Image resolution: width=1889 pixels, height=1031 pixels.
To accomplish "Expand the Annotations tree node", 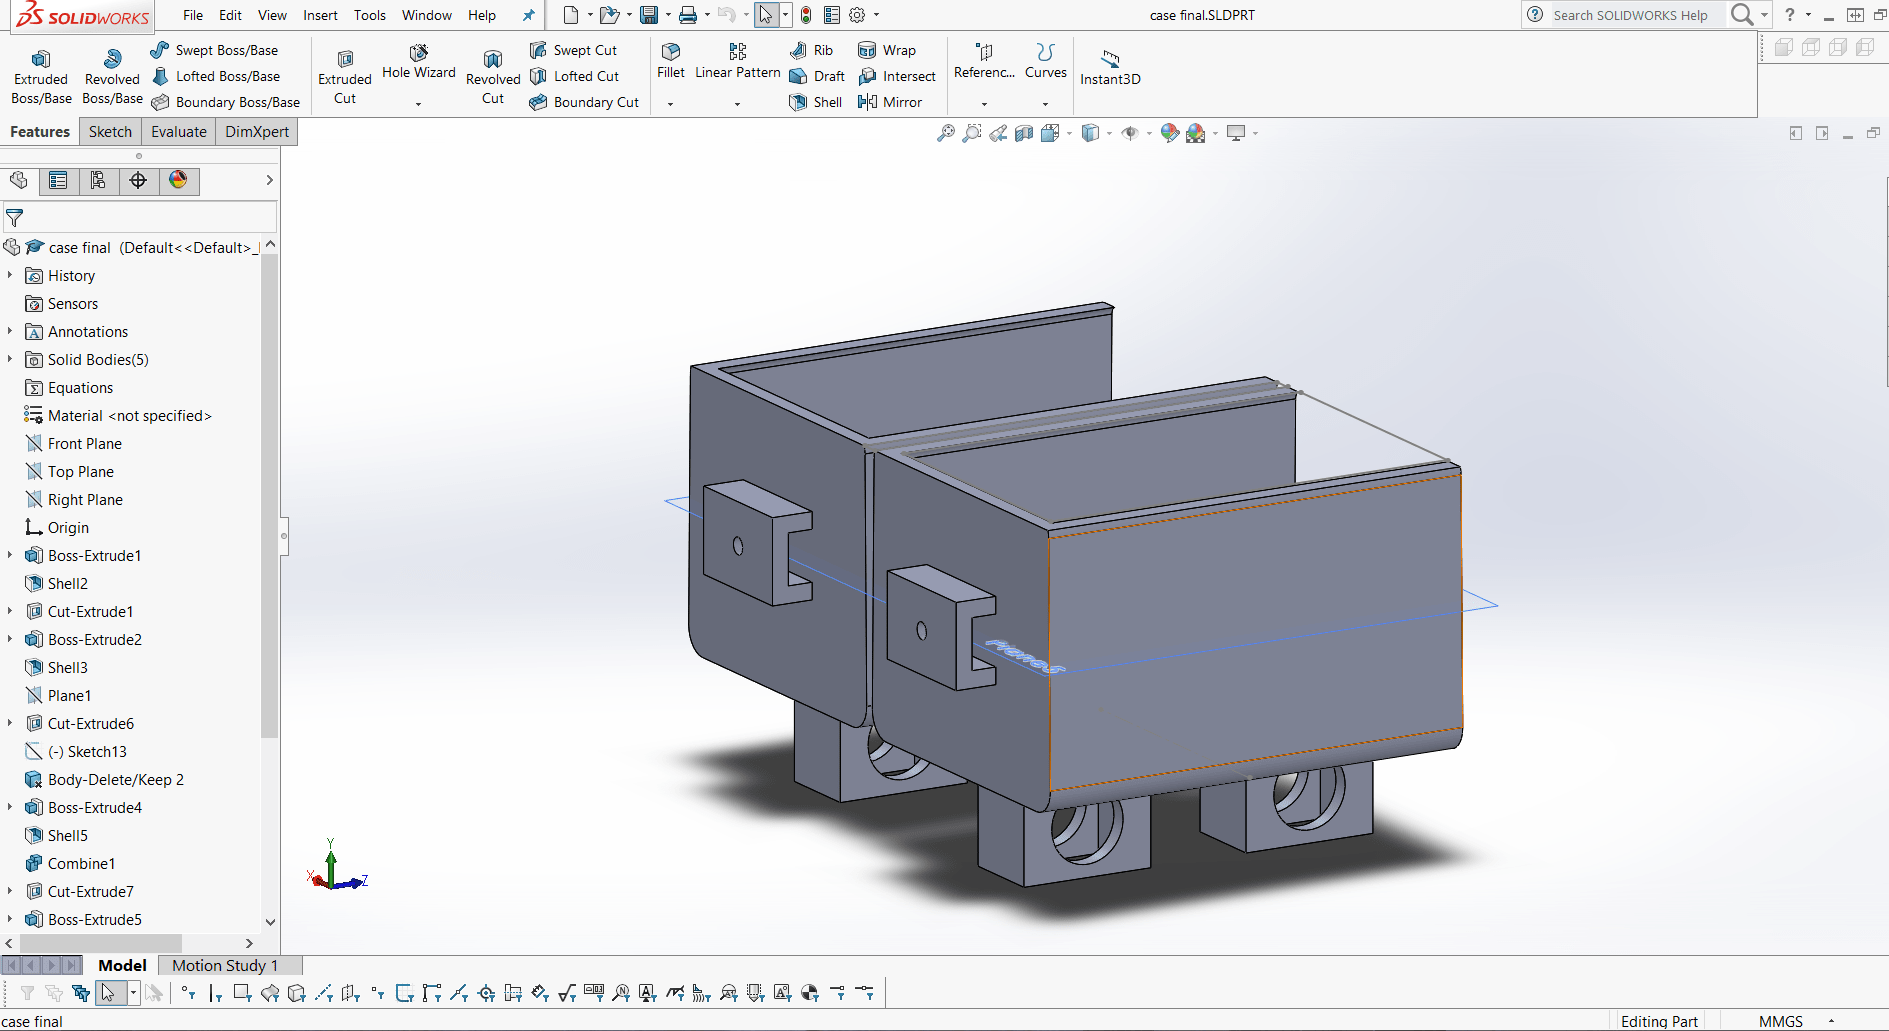I will tap(10, 331).
